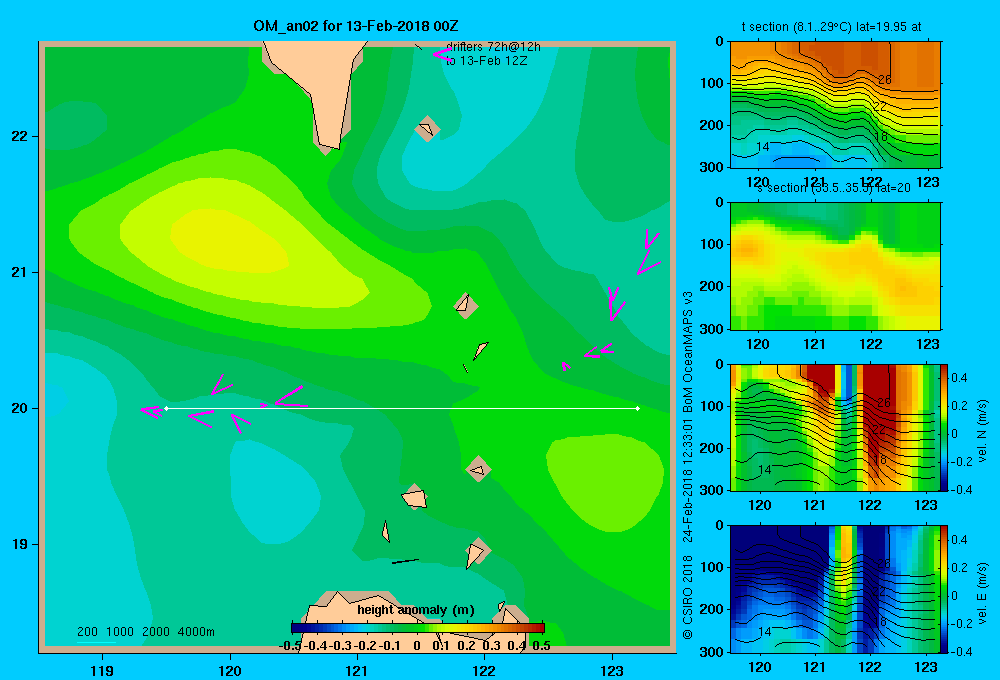The width and height of the screenshot is (1000, 680).
Task: Click the "-0.5" value on height anomaly scale
Action: (290, 646)
